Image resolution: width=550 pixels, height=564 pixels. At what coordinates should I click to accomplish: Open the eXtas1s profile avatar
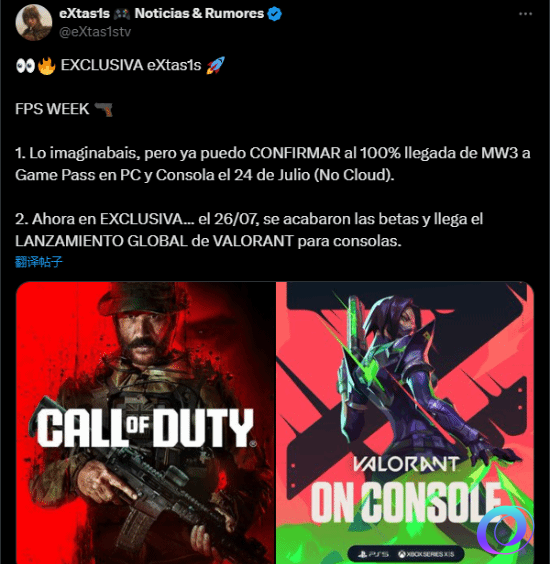pos(33,22)
